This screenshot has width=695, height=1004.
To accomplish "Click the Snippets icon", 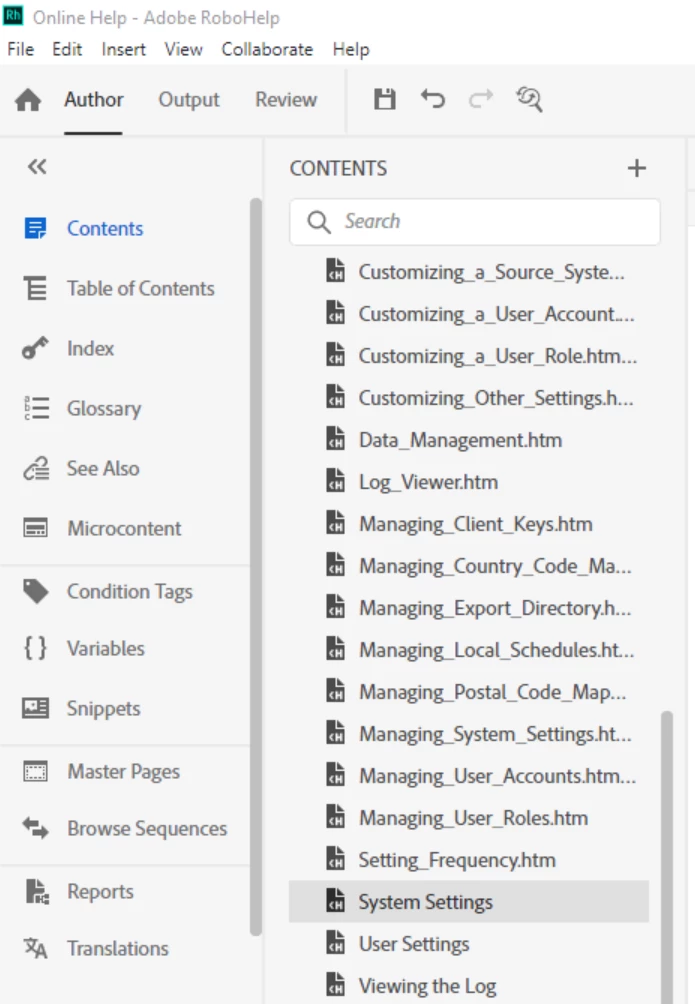I will (35, 708).
